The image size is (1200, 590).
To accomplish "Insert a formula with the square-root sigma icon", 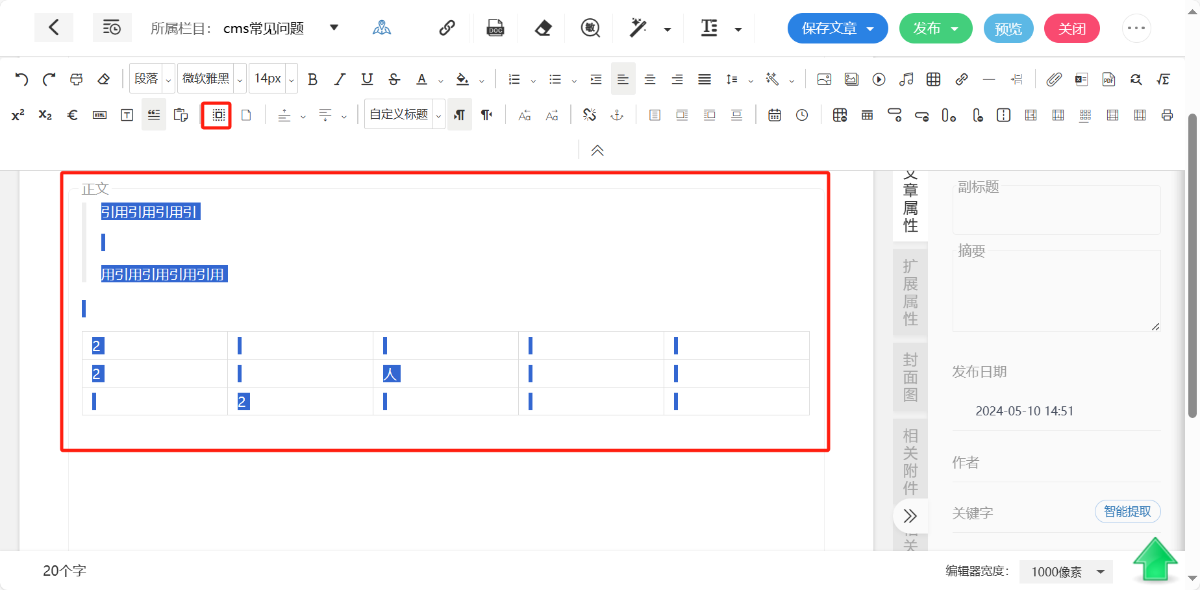I will (1163, 79).
